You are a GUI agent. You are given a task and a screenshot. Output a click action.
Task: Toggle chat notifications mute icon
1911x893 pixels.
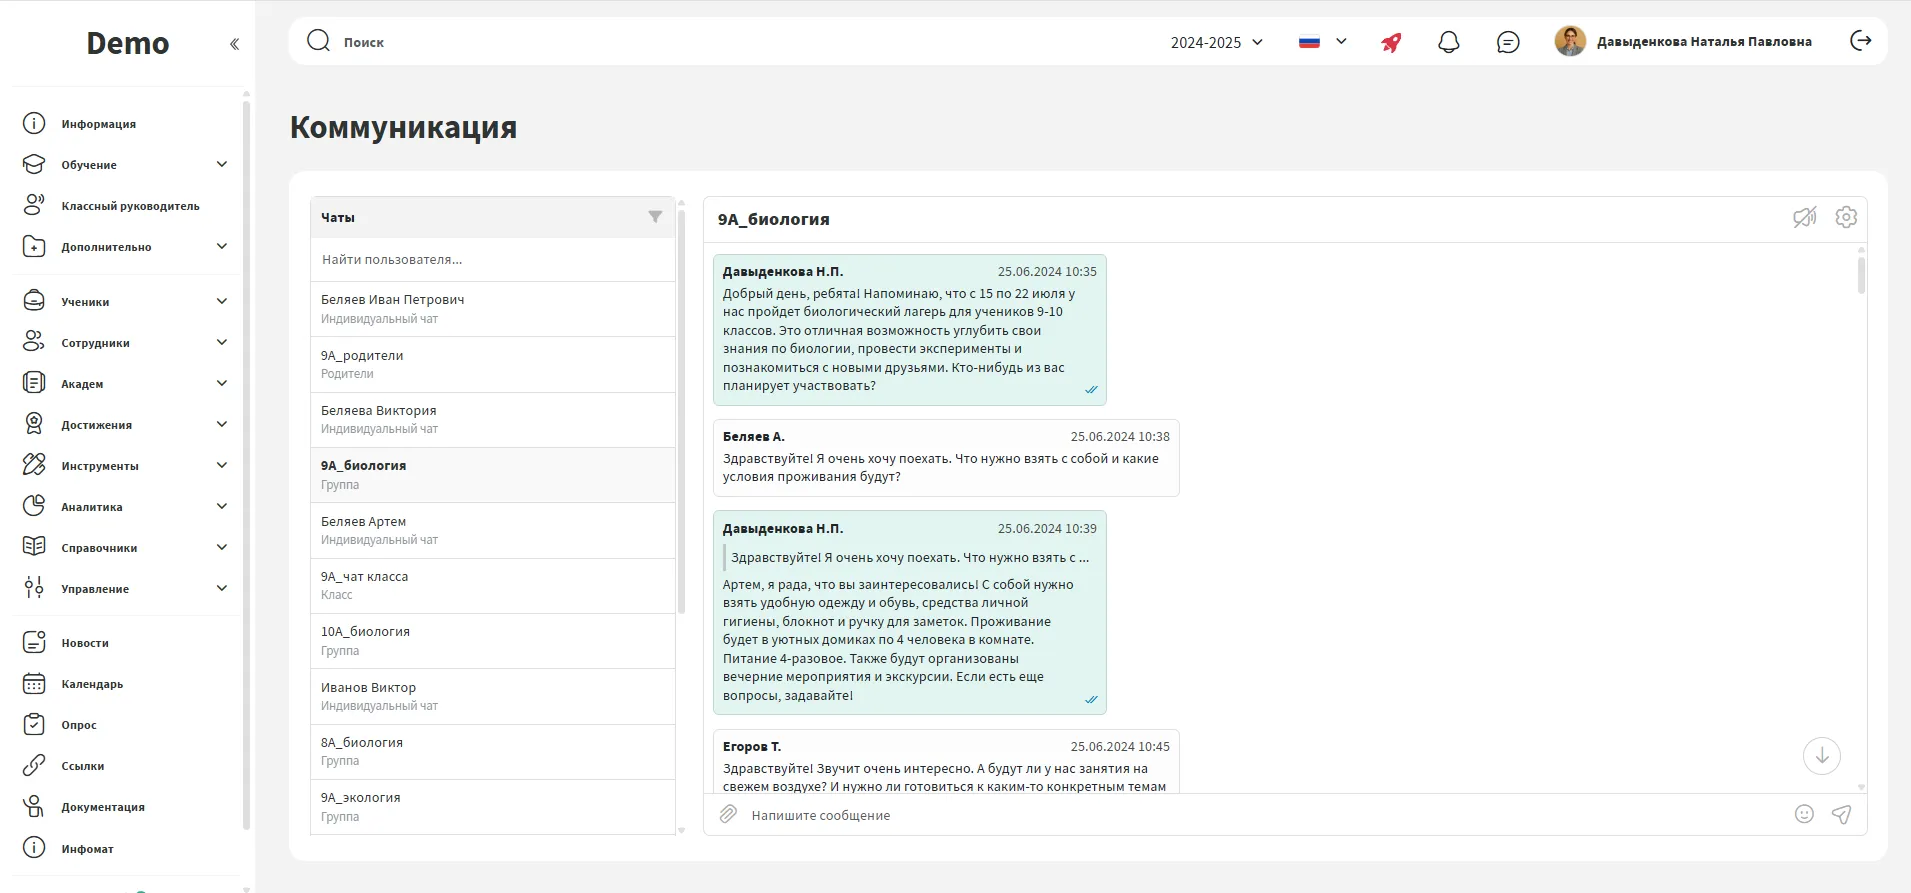coord(1804,217)
